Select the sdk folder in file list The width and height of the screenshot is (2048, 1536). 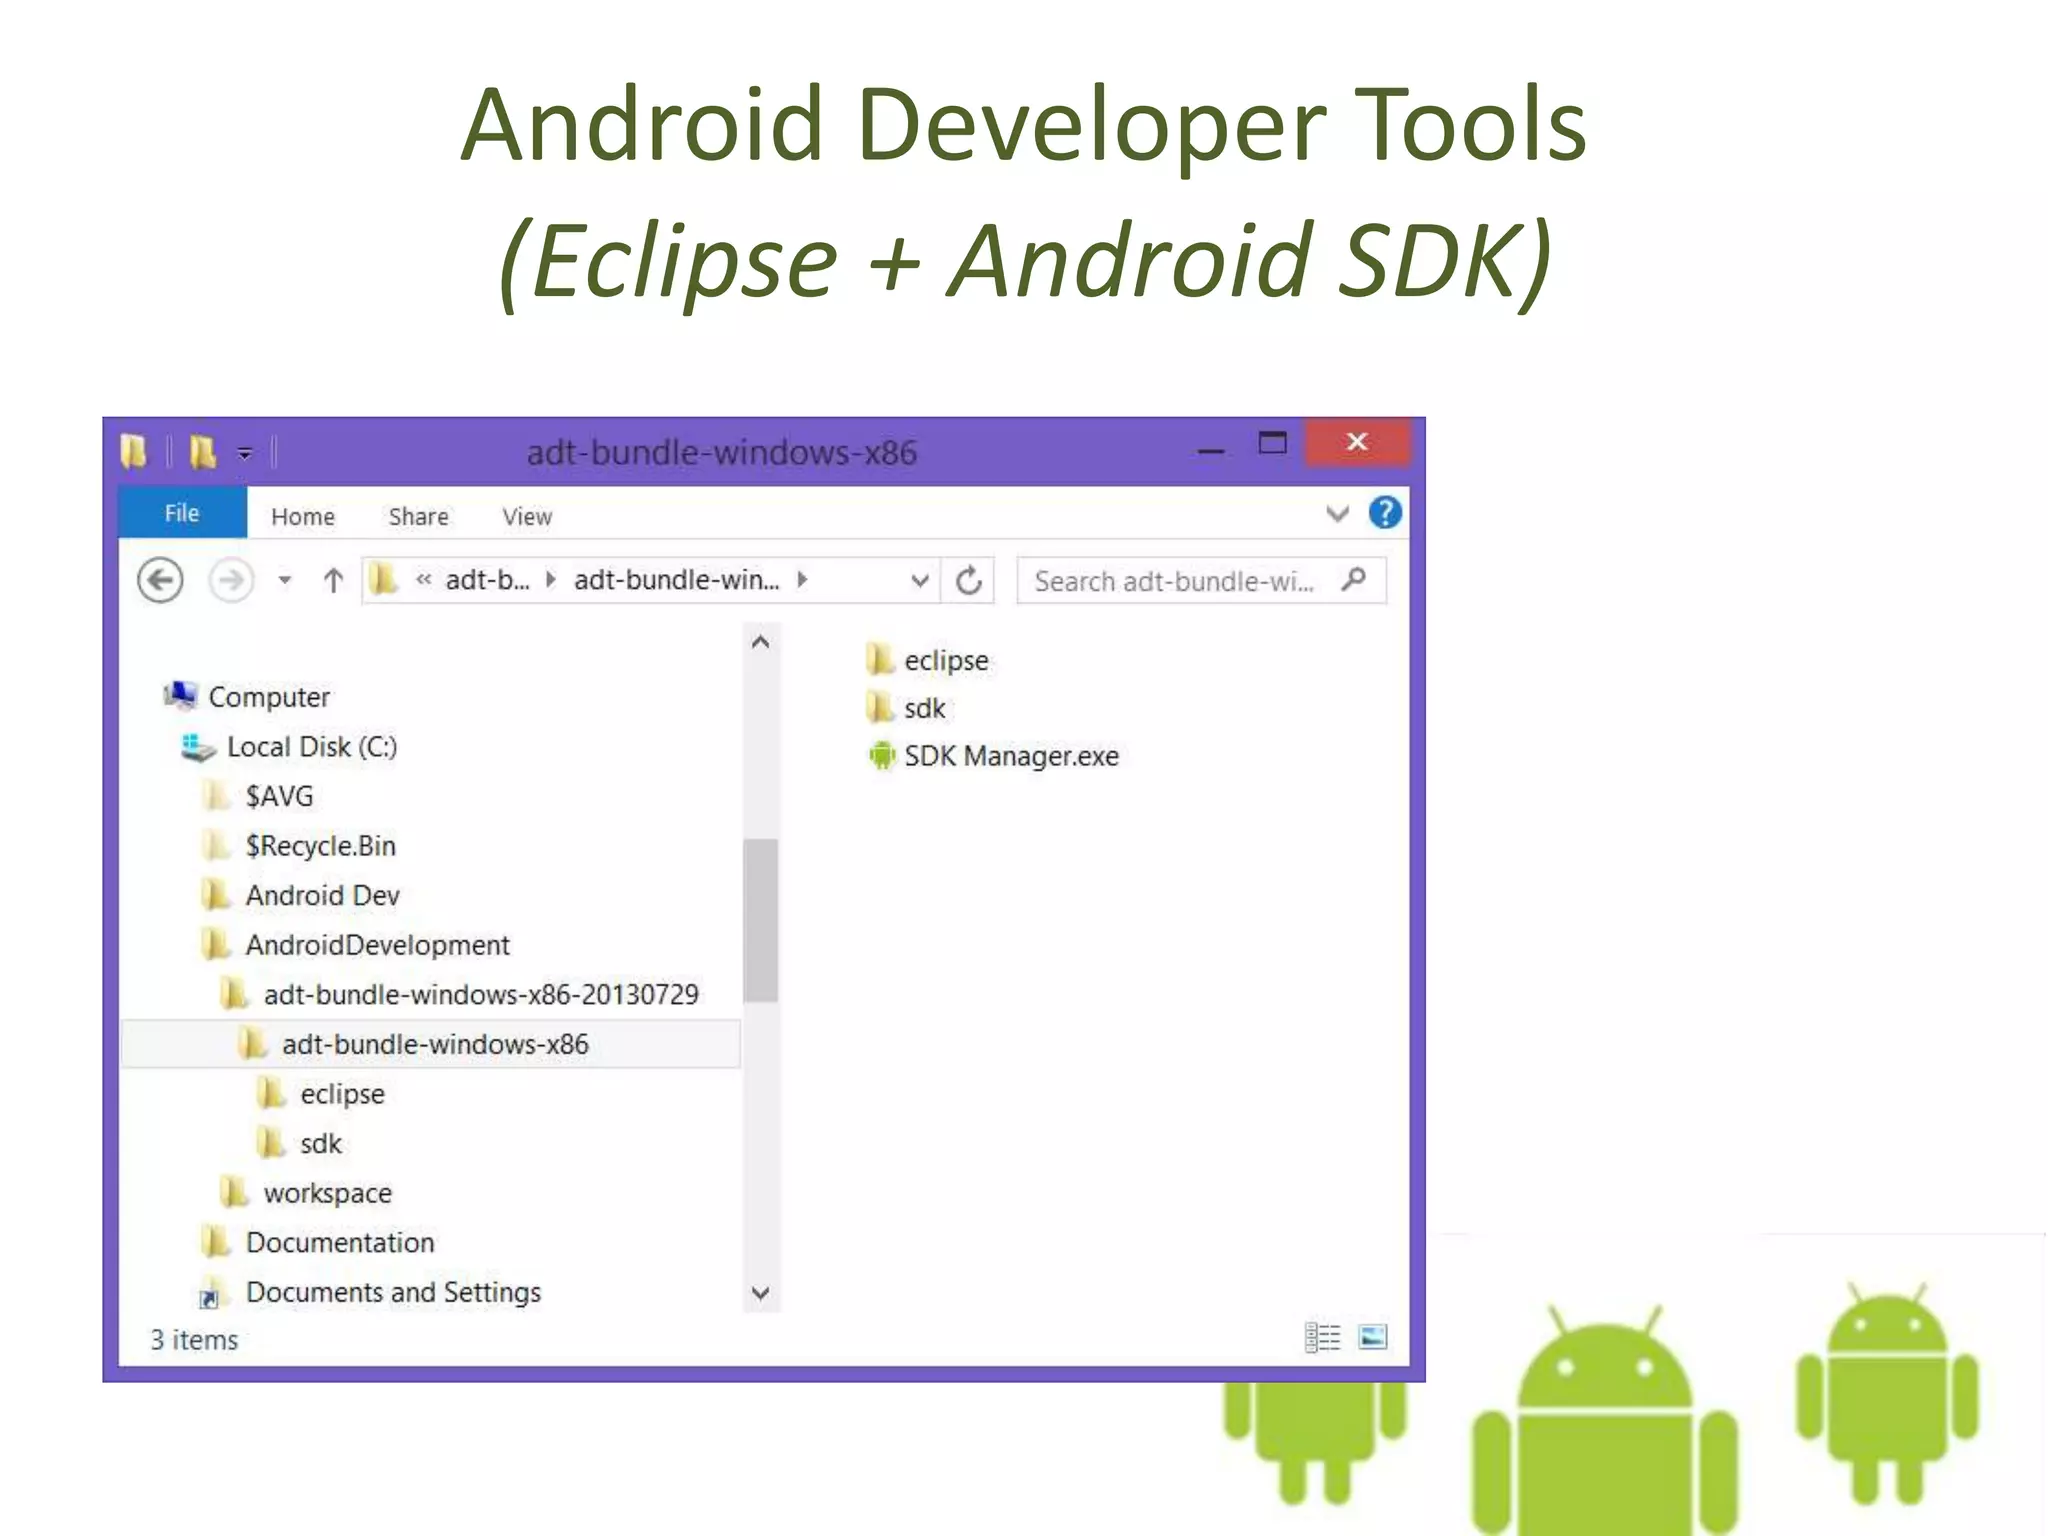[905, 708]
